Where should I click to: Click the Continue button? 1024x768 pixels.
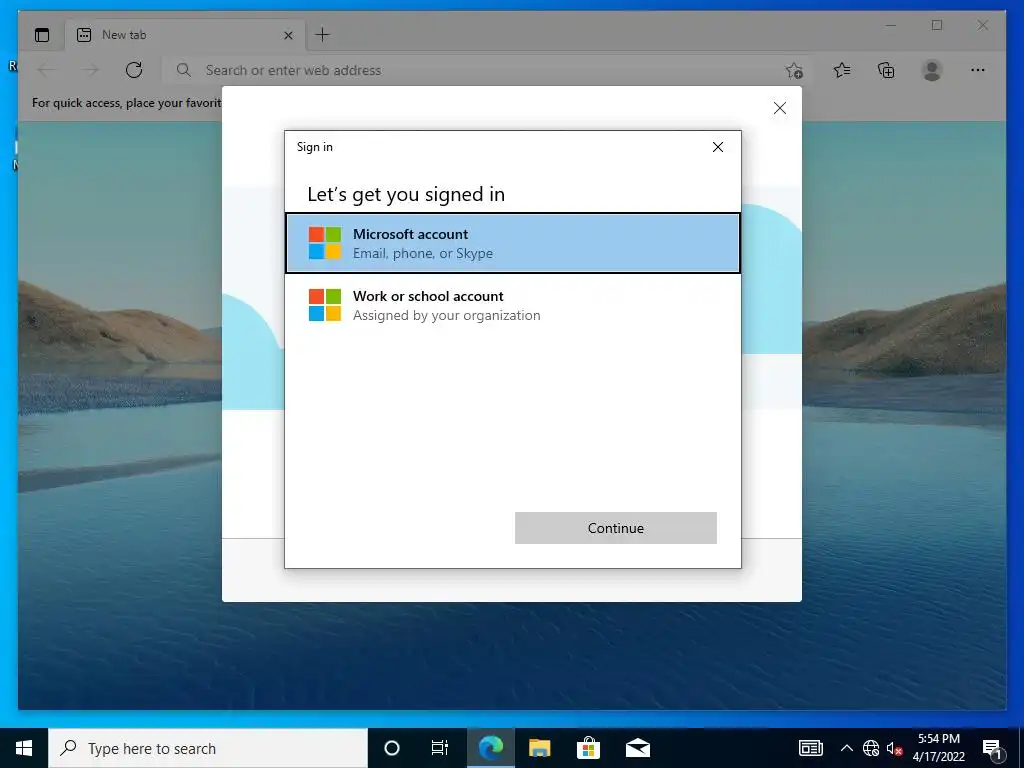[615, 528]
